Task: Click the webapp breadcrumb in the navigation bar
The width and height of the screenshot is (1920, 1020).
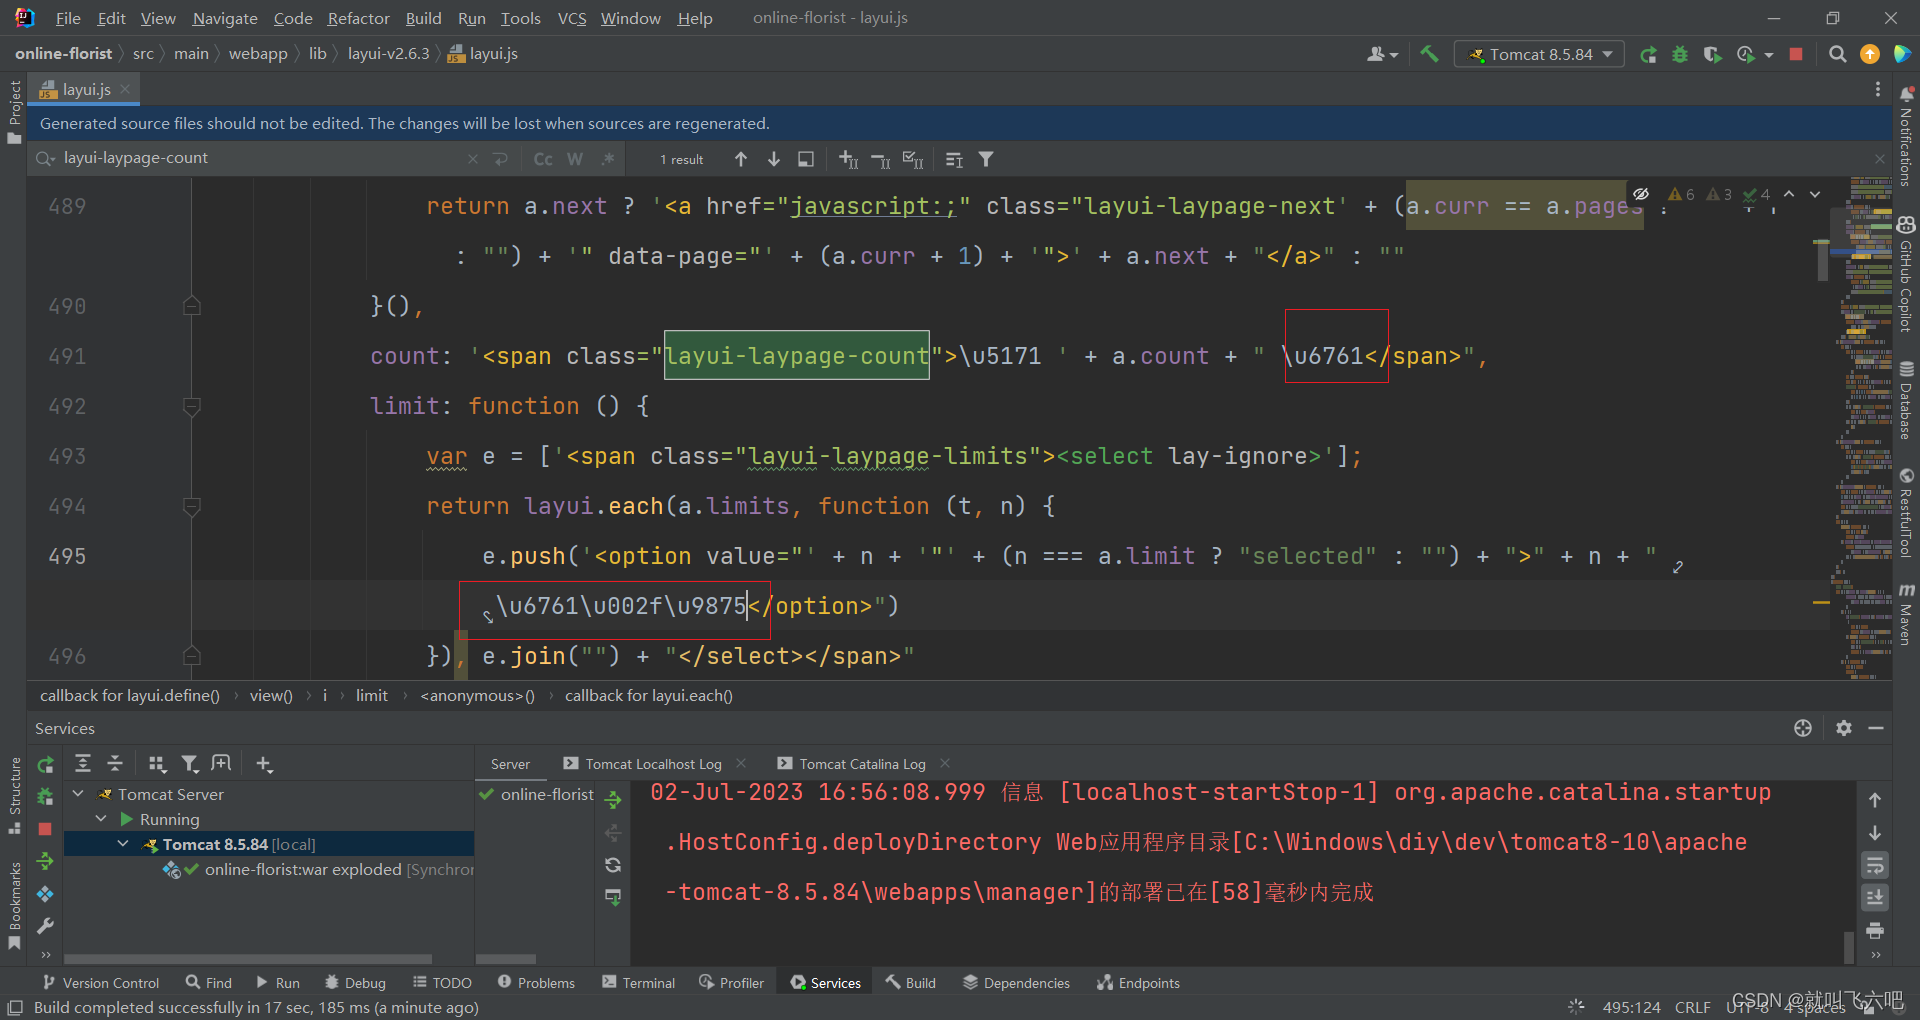Action: (x=258, y=54)
